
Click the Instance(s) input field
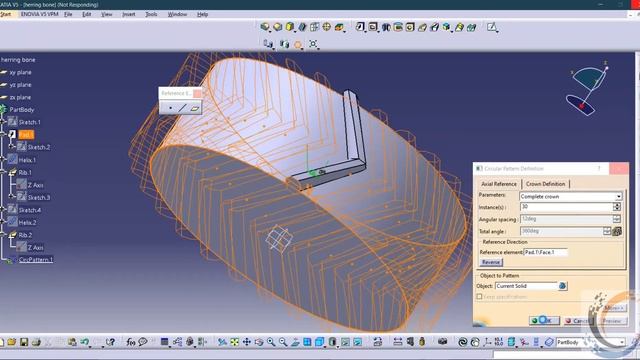coord(566,207)
